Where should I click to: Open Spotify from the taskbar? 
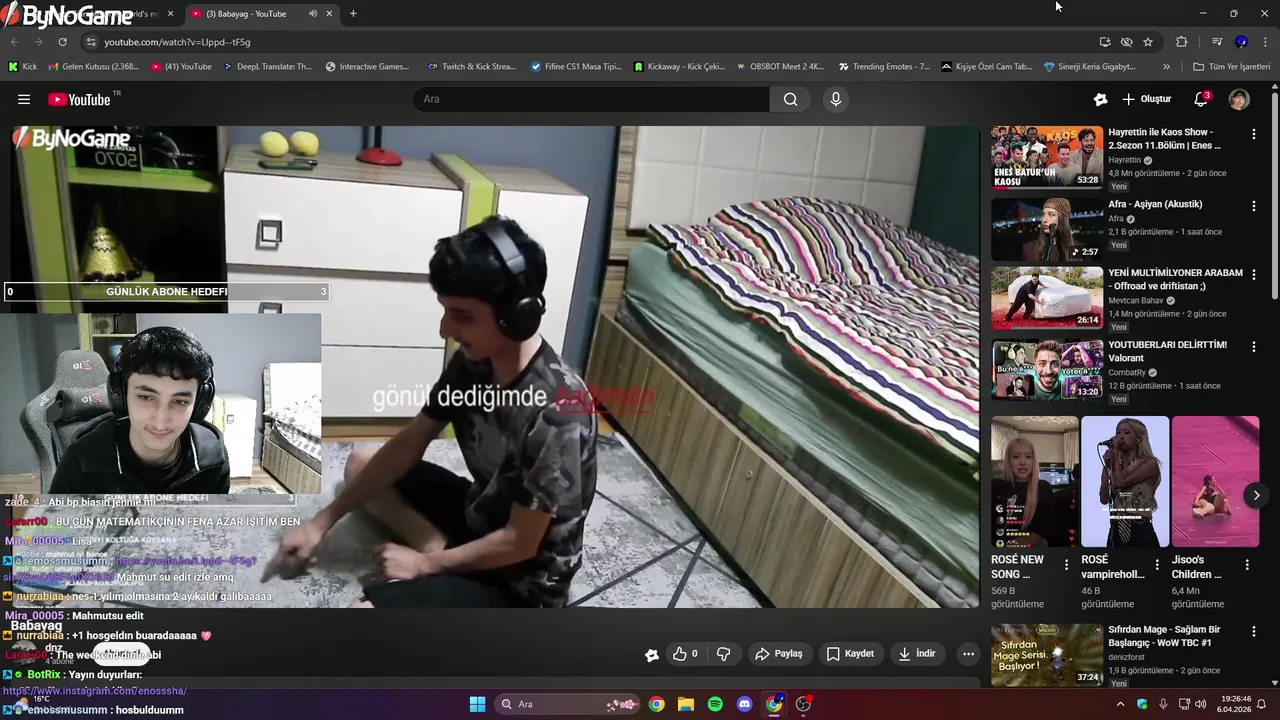tap(715, 704)
